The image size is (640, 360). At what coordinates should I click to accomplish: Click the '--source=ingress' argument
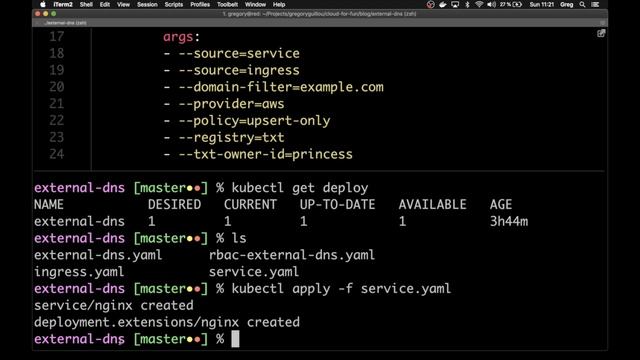[x=239, y=70]
